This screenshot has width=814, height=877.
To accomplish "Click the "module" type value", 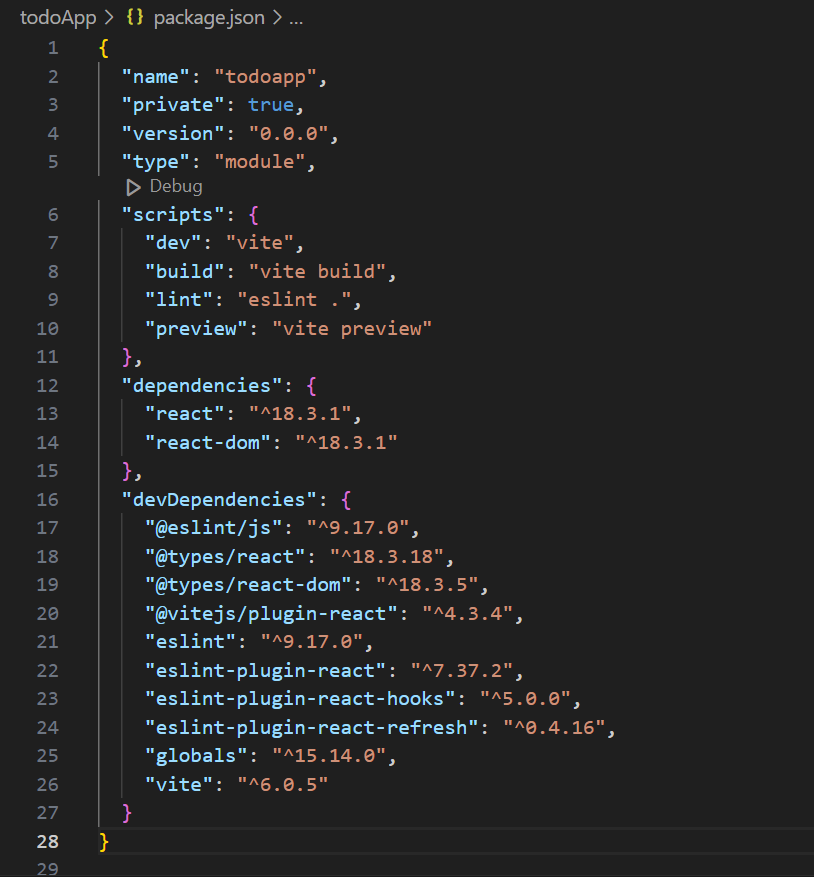I will 260,162.
